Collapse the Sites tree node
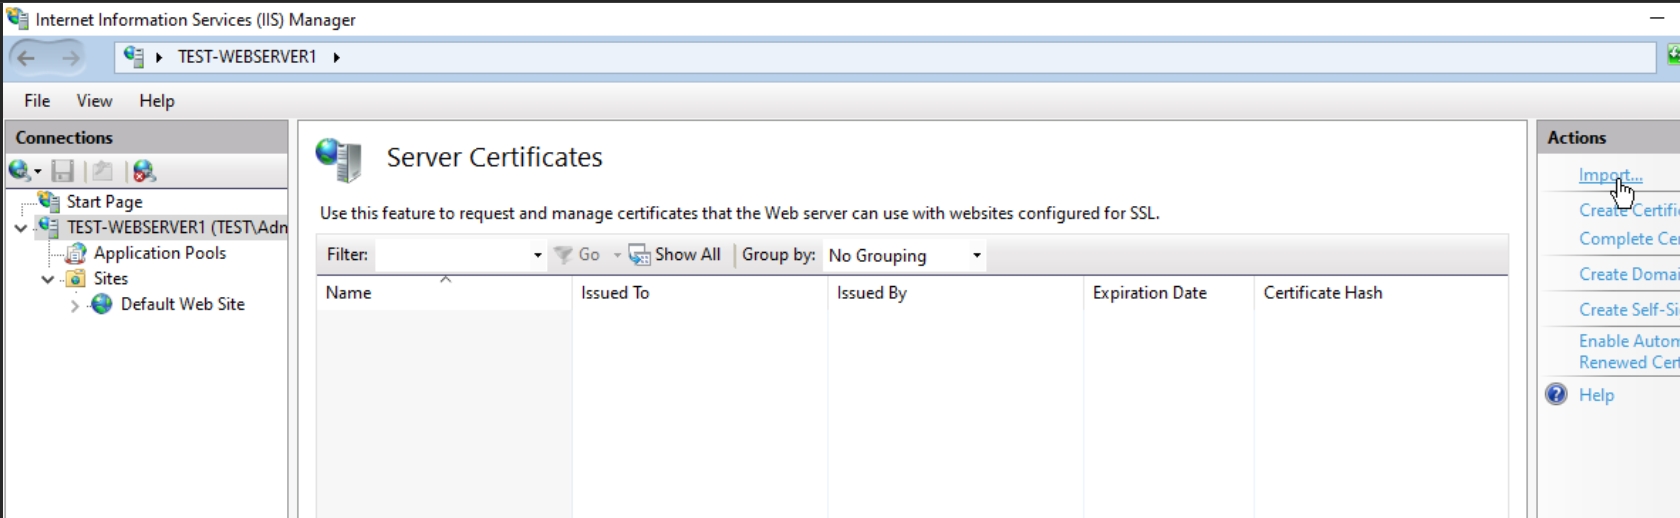Screen dimensions: 1680x518 48,279
